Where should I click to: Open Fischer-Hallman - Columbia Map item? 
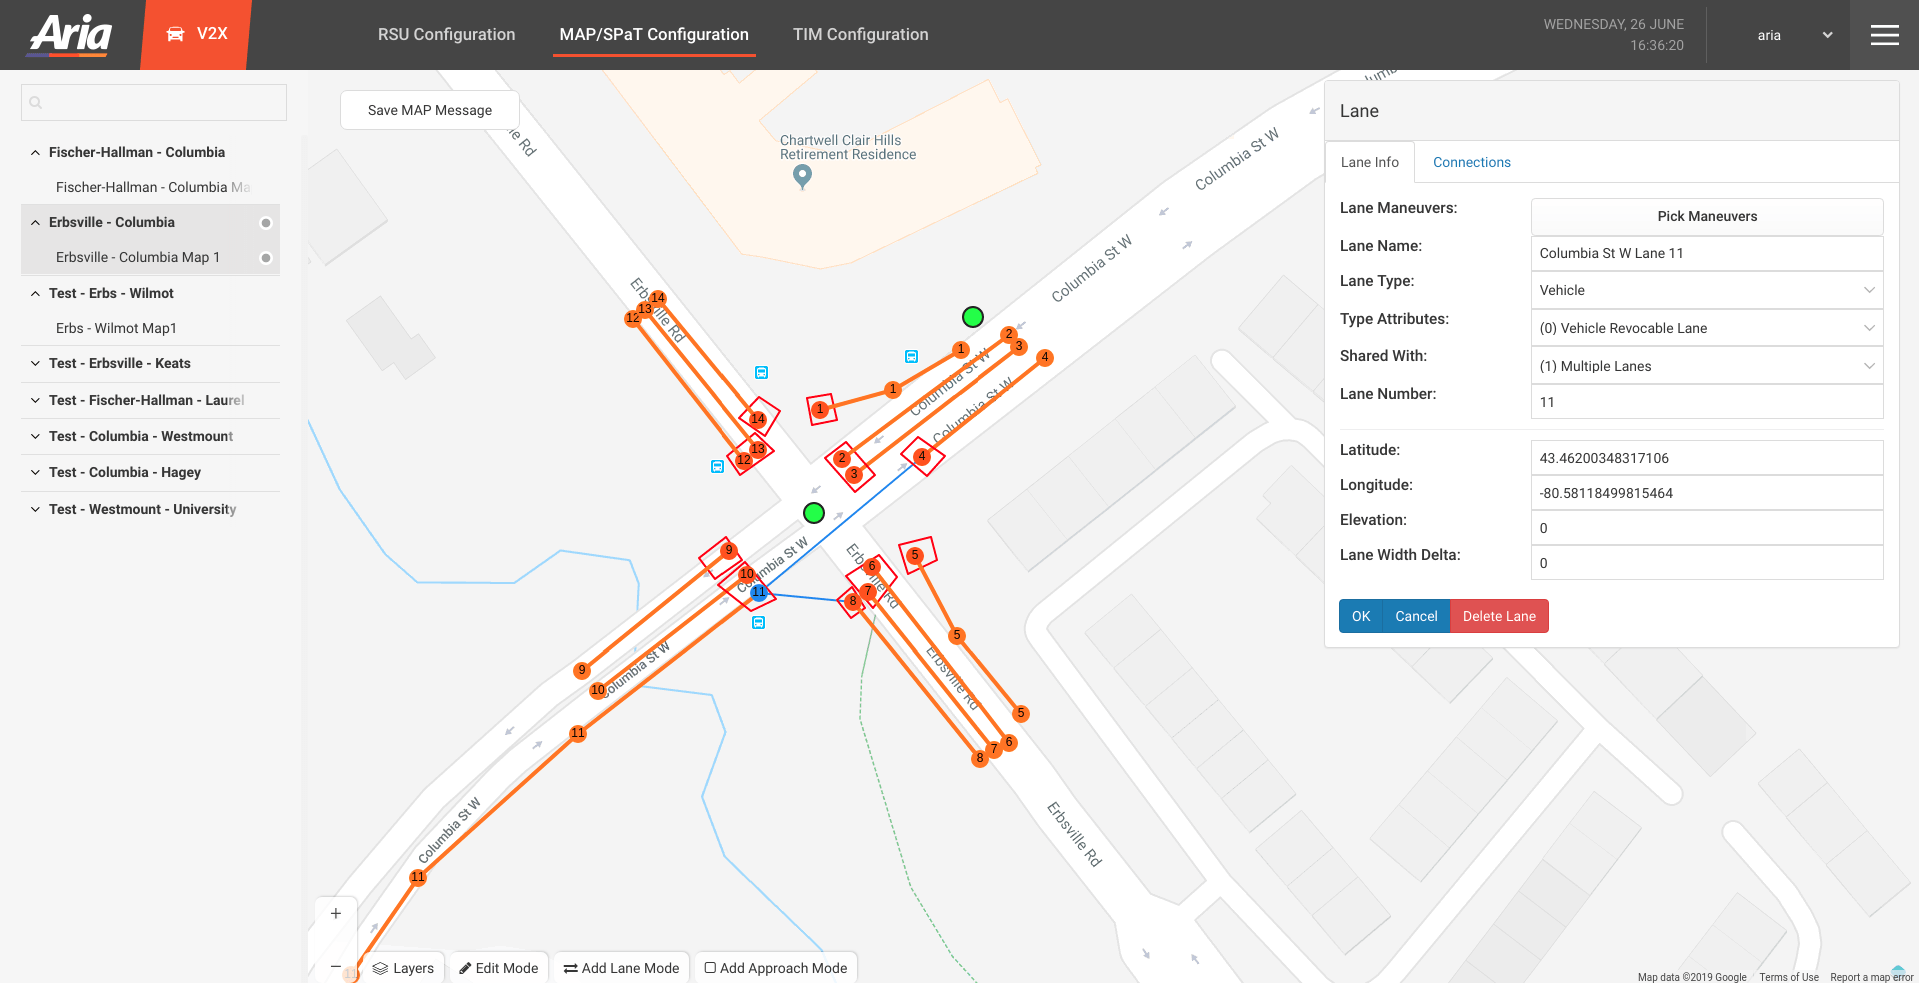(152, 188)
